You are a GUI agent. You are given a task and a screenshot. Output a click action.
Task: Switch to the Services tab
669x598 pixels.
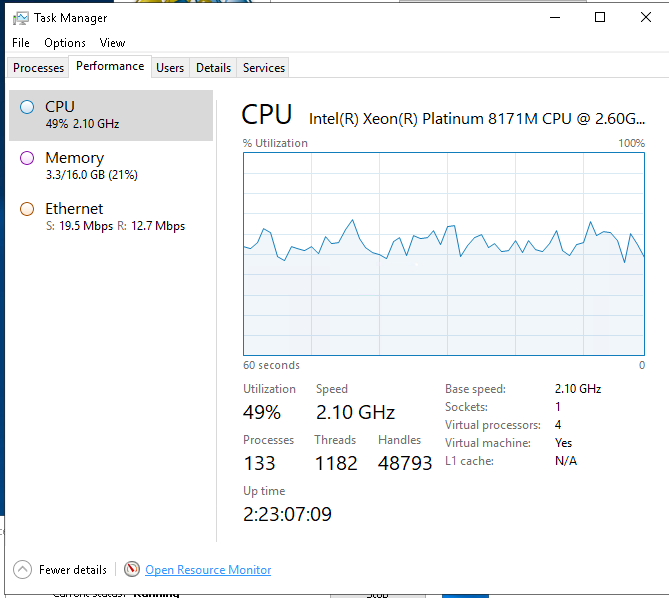(x=264, y=68)
